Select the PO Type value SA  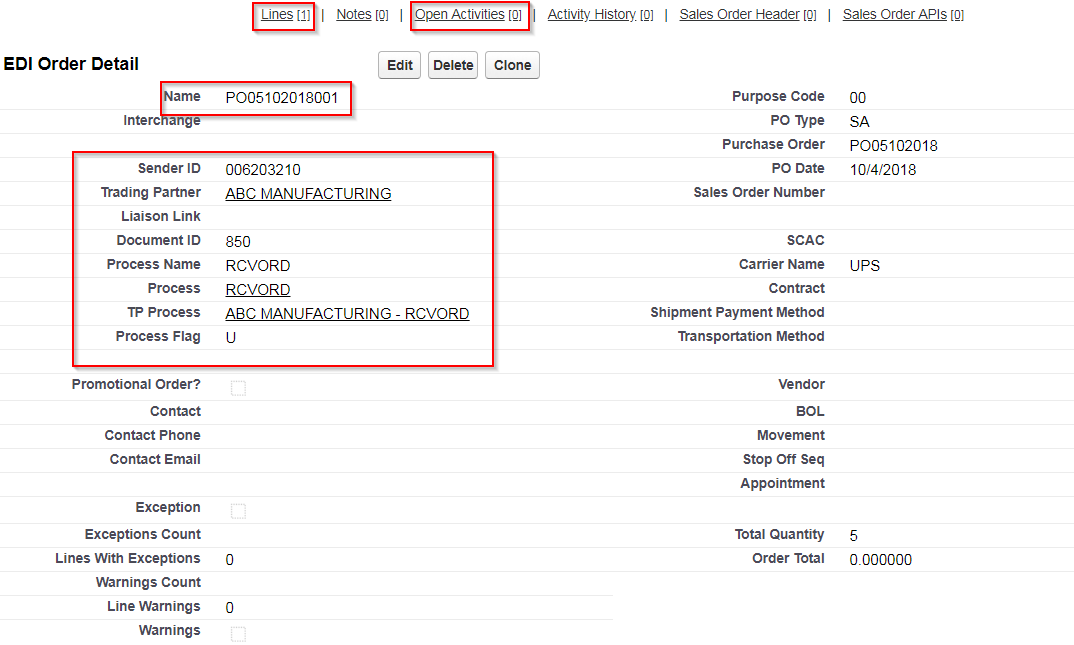coord(859,122)
